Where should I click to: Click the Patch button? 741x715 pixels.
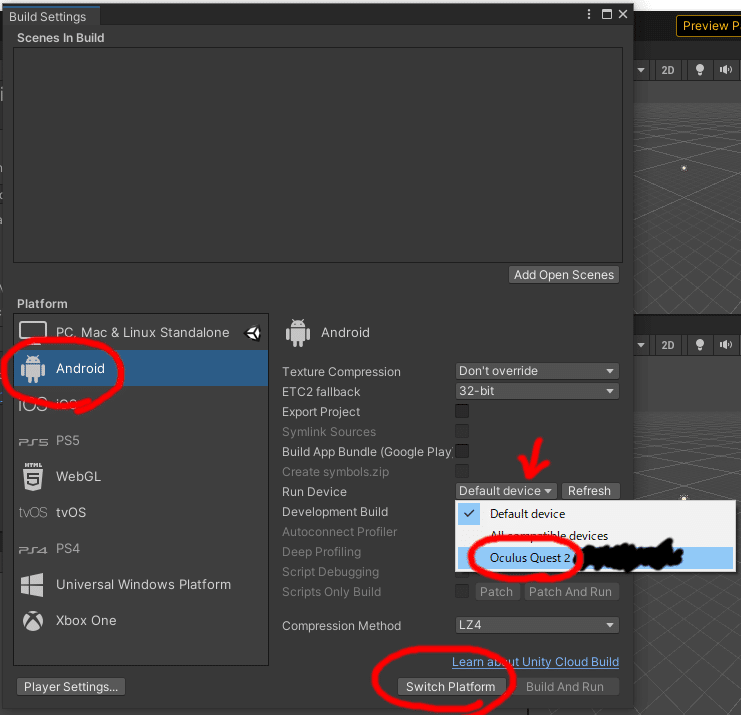496,592
